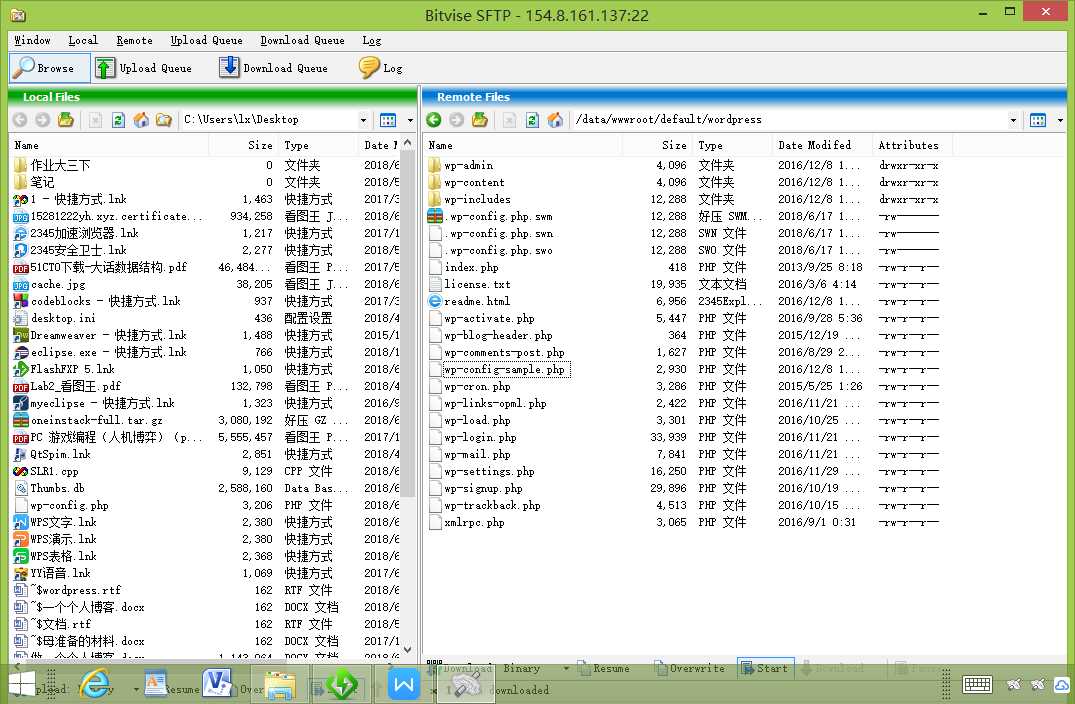Image resolution: width=1075 pixels, height=704 pixels.
Task: Click the local browse-folder icon
Action: [163, 120]
